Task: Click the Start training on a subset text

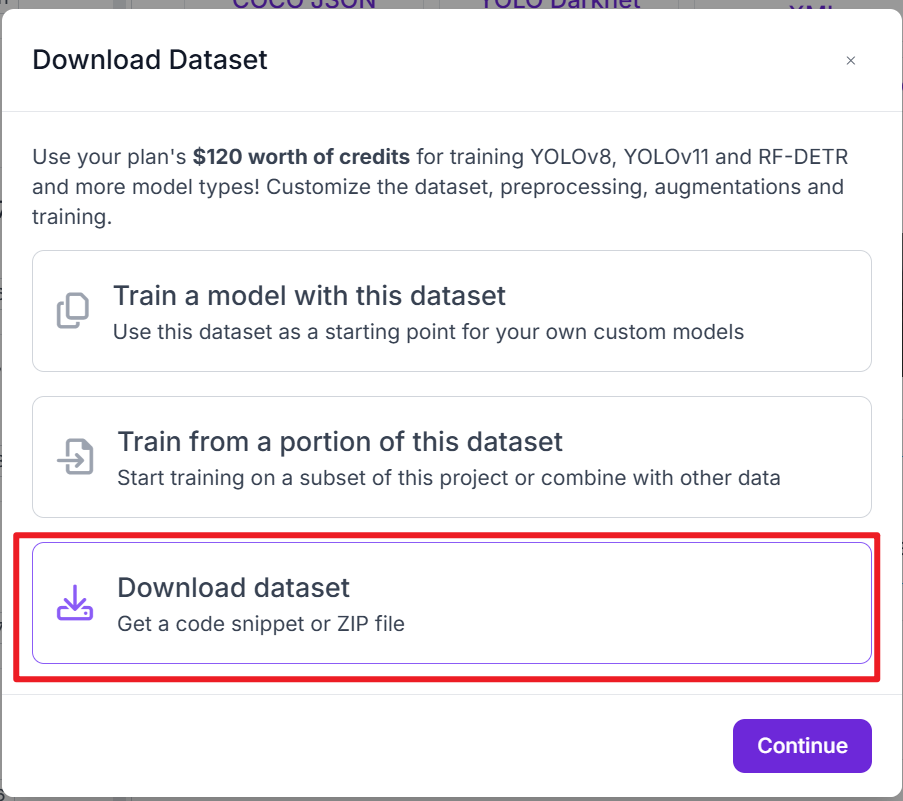Action: tap(448, 478)
